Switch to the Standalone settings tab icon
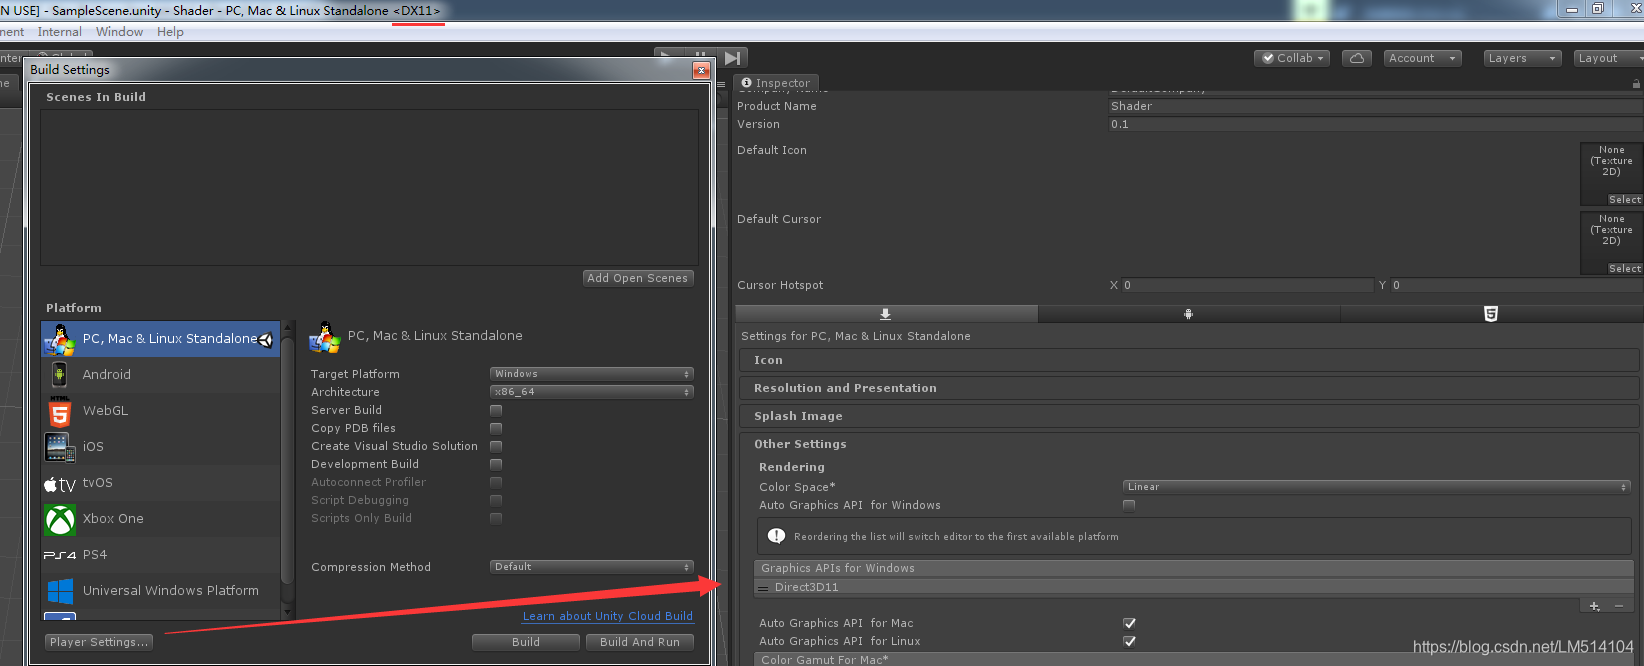Screen dimensions: 1644x666 (885, 314)
